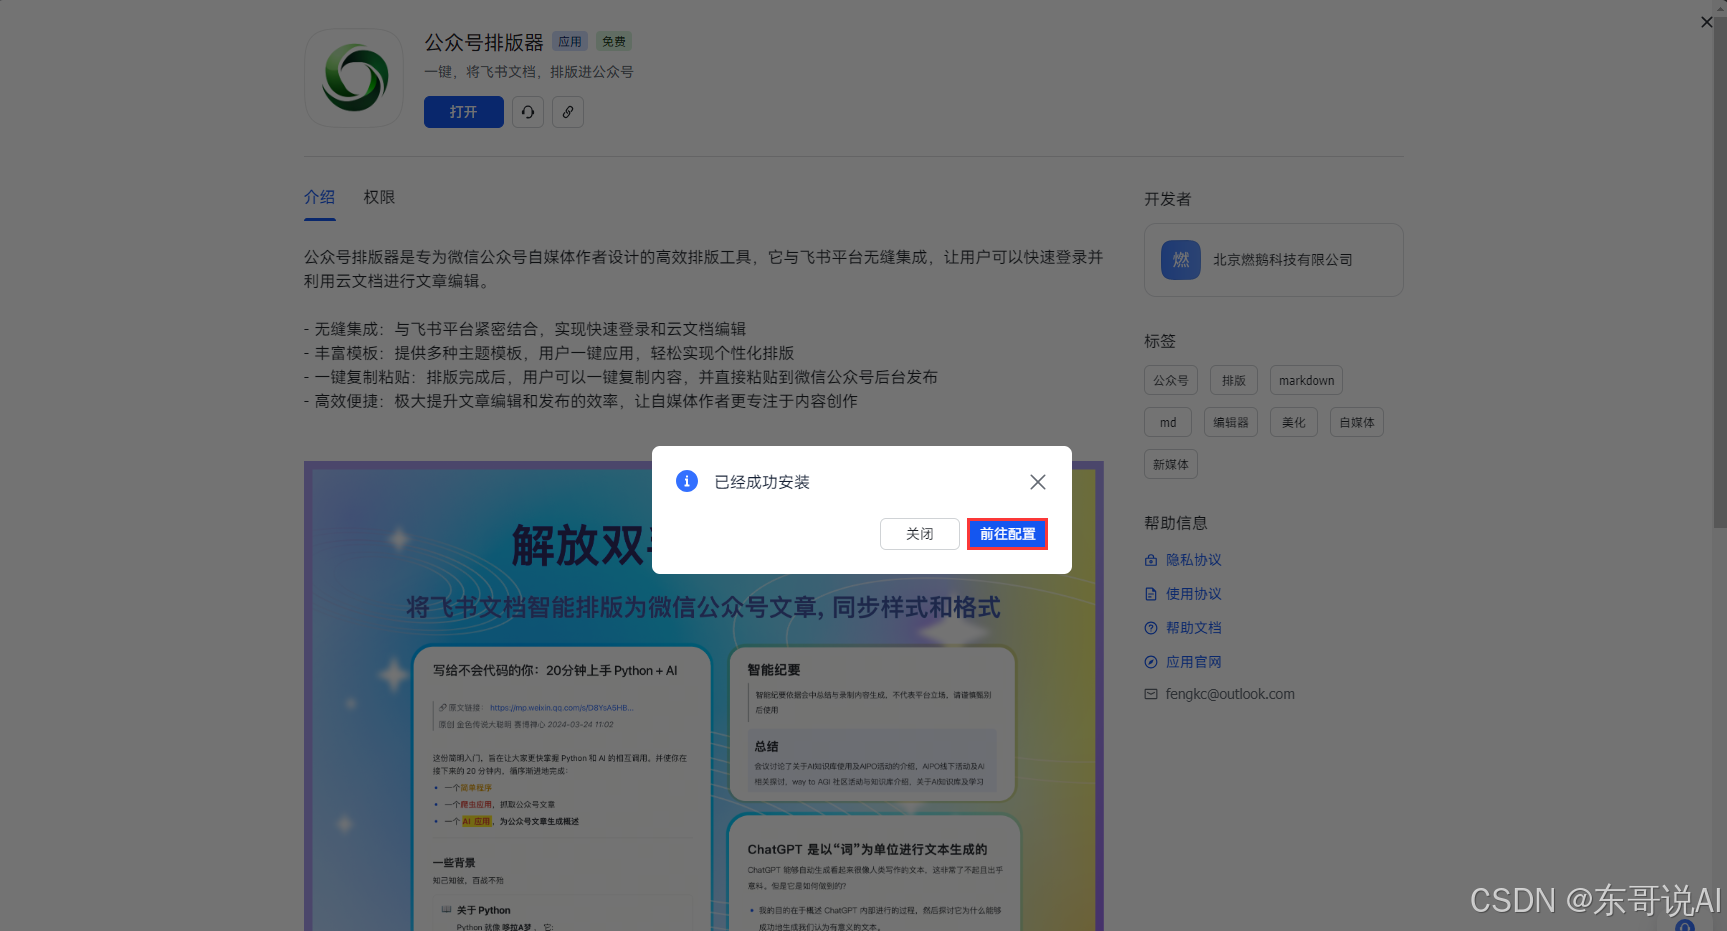Click the developer avatar icon 燃

pos(1181,260)
